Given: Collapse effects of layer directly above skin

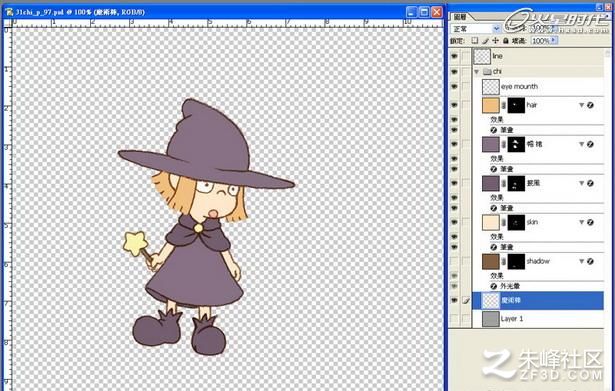Looking at the screenshot, I should (x=581, y=183).
